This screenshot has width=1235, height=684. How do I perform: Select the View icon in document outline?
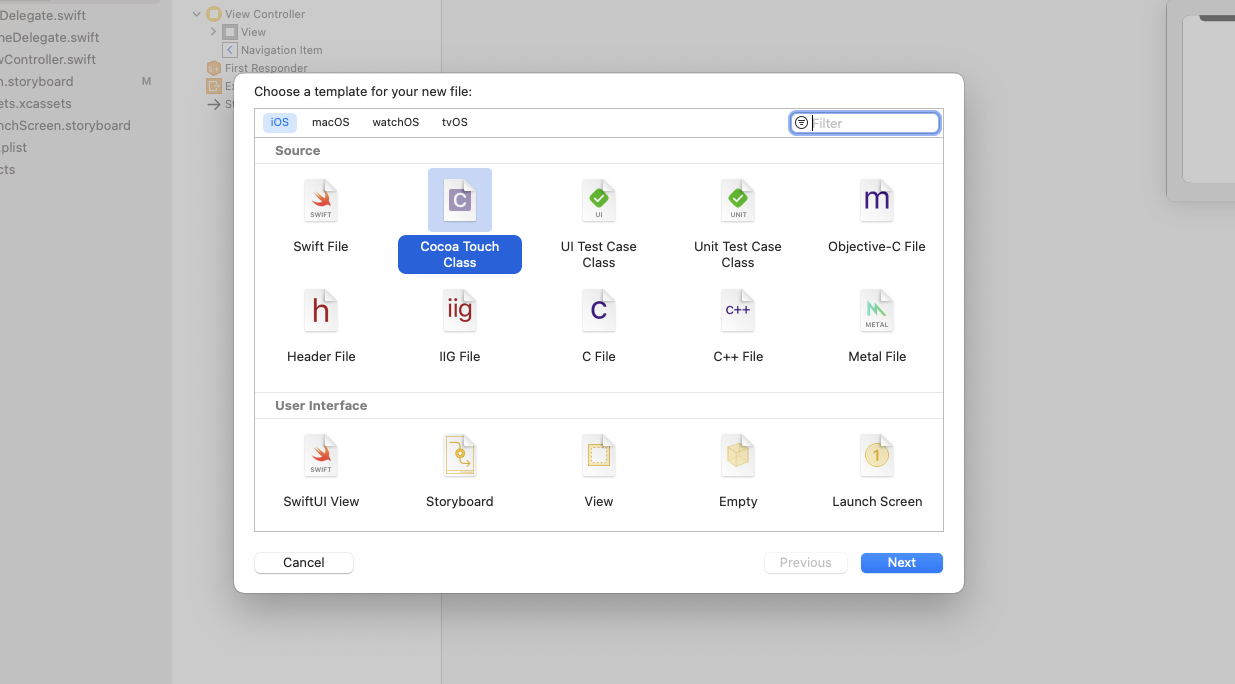230,32
